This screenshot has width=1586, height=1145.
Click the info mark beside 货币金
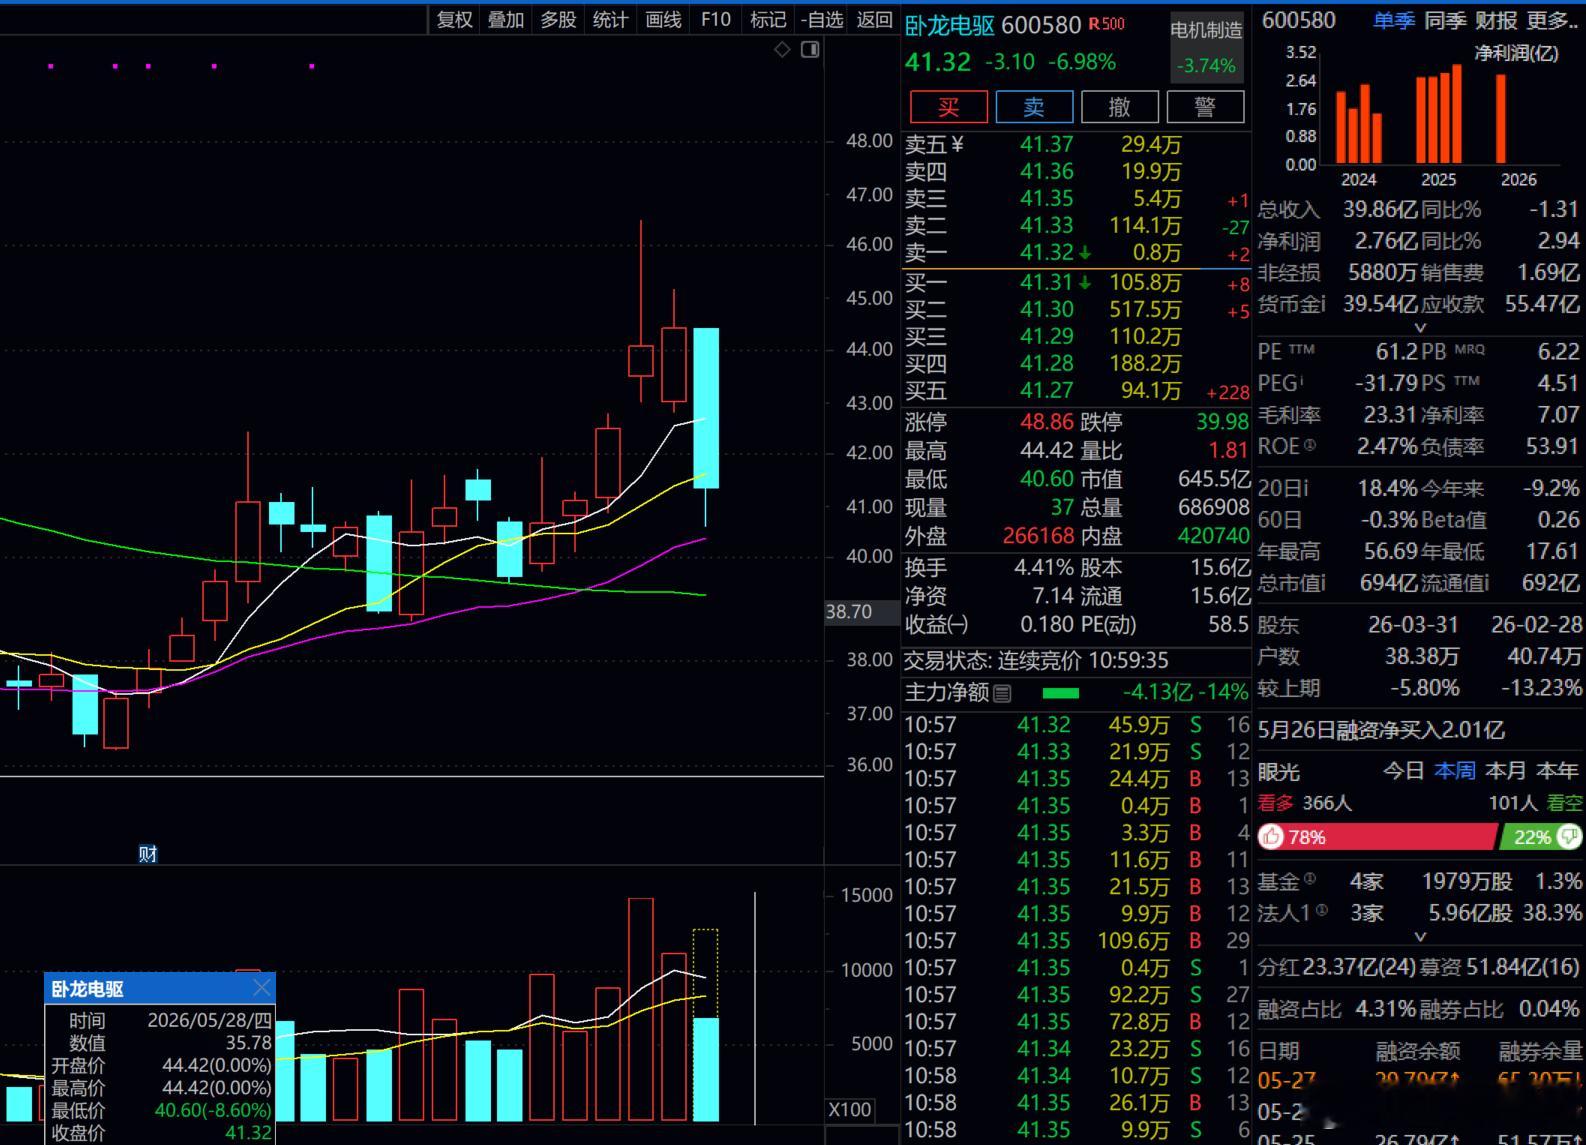pos(1321,304)
